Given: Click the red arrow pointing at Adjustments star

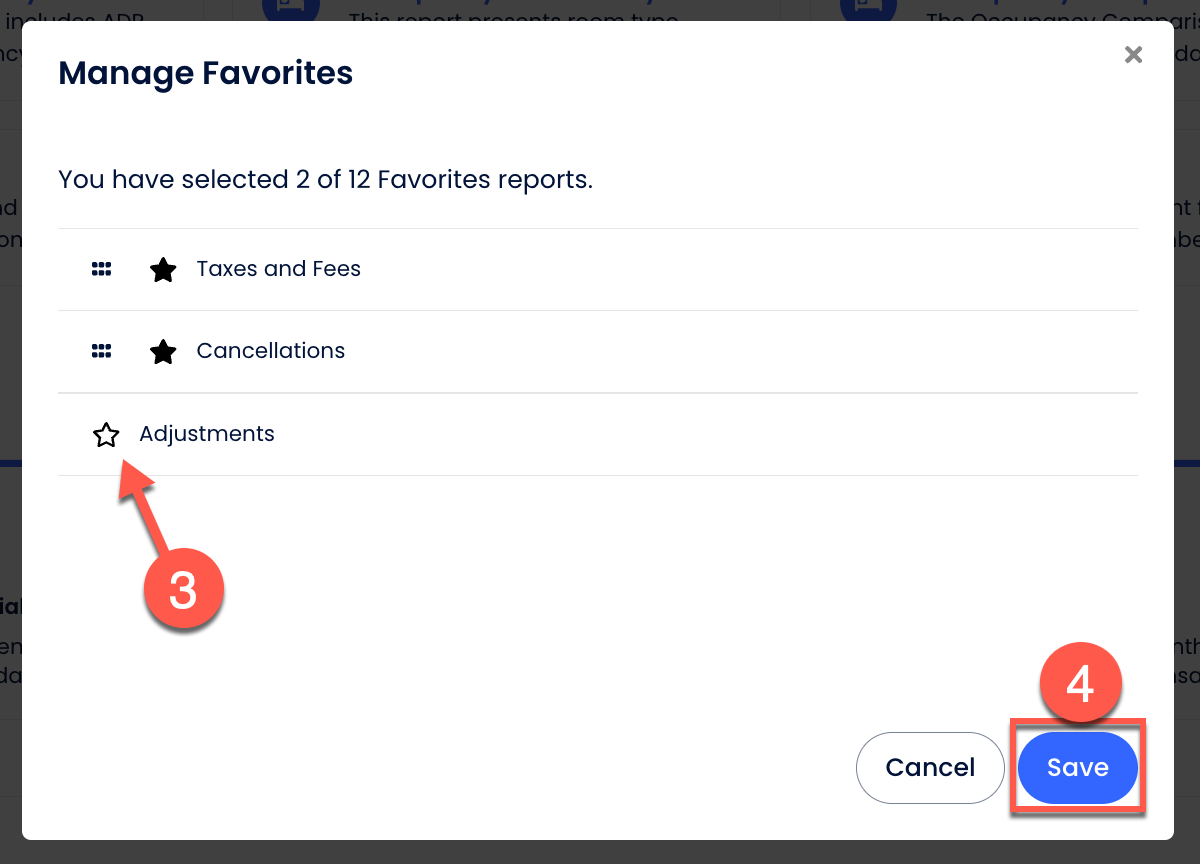Looking at the screenshot, I should coord(145,508).
